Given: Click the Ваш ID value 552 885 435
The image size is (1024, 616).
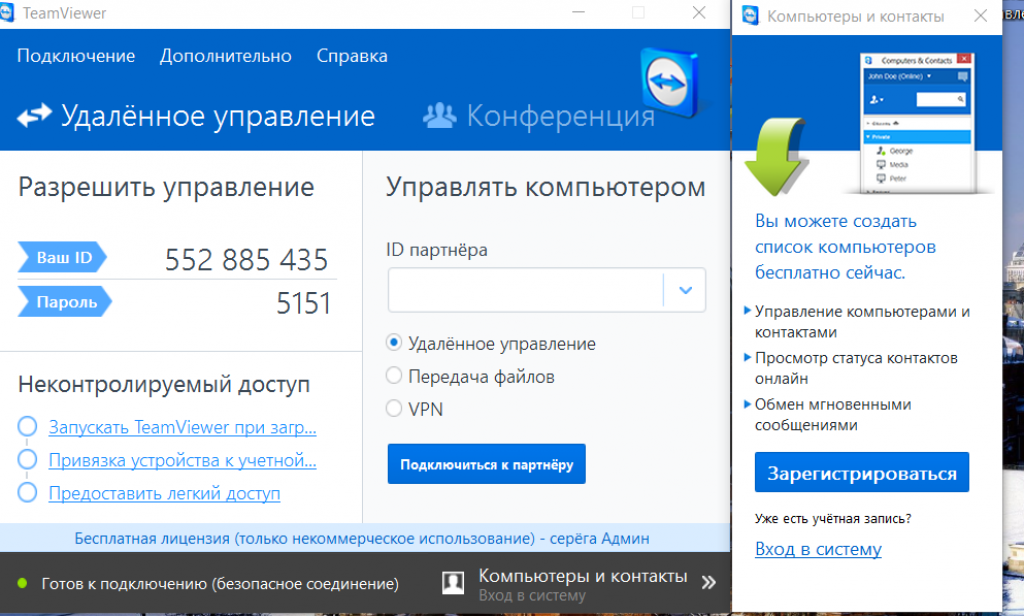Looking at the screenshot, I should click(x=246, y=259).
